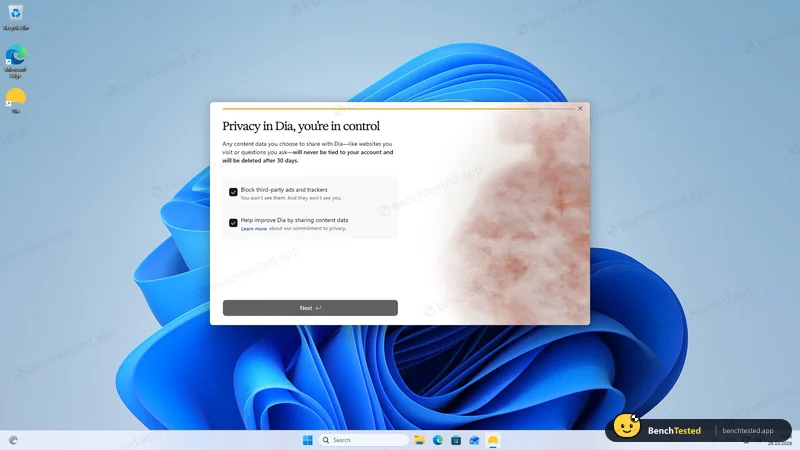Click the setup progress bar

pos(398,109)
